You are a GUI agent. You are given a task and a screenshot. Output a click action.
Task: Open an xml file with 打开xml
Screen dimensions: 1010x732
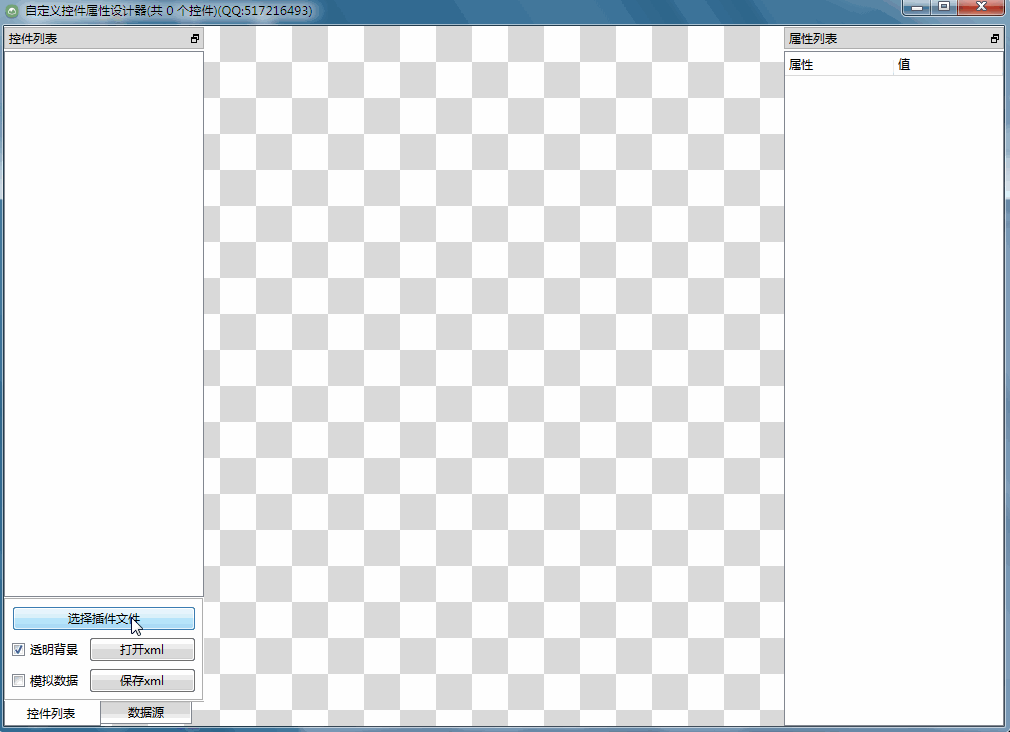tap(142, 650)
